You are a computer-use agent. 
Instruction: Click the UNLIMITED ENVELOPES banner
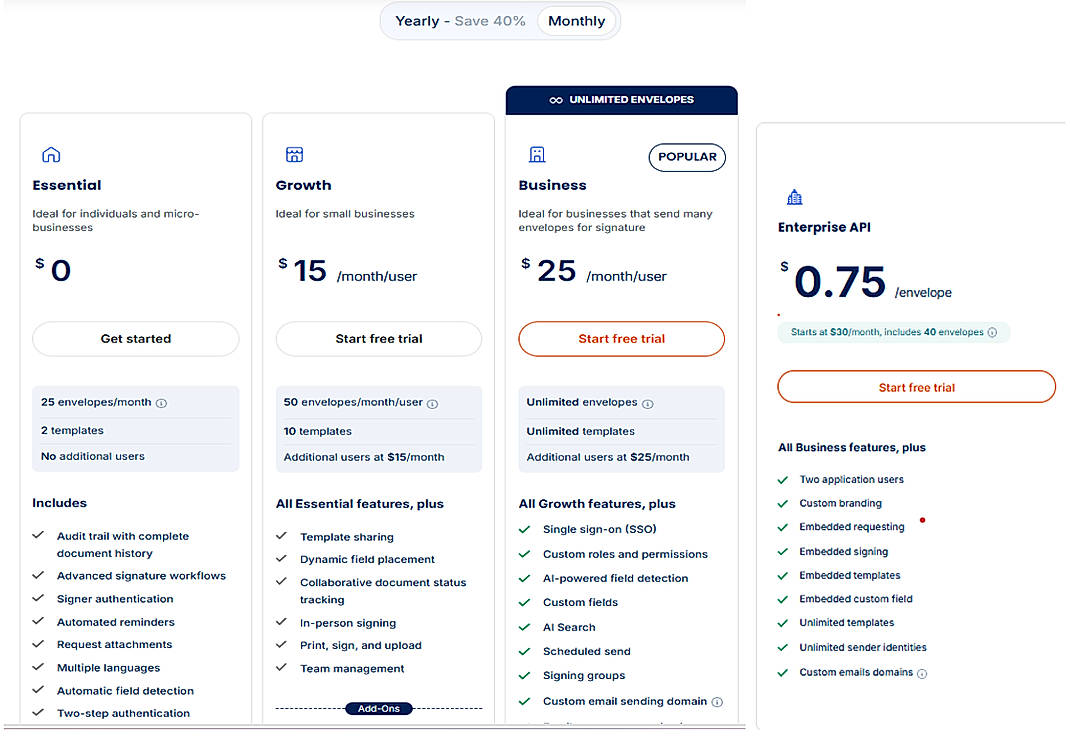tap(621, 100)
